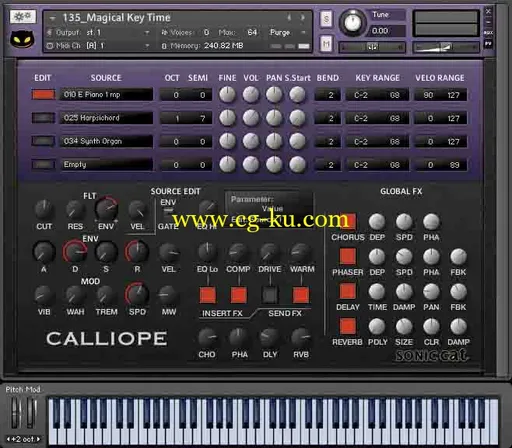Shift keyboard octave down arrow
This screenshot has height=448, width=512.
point(8,439)
